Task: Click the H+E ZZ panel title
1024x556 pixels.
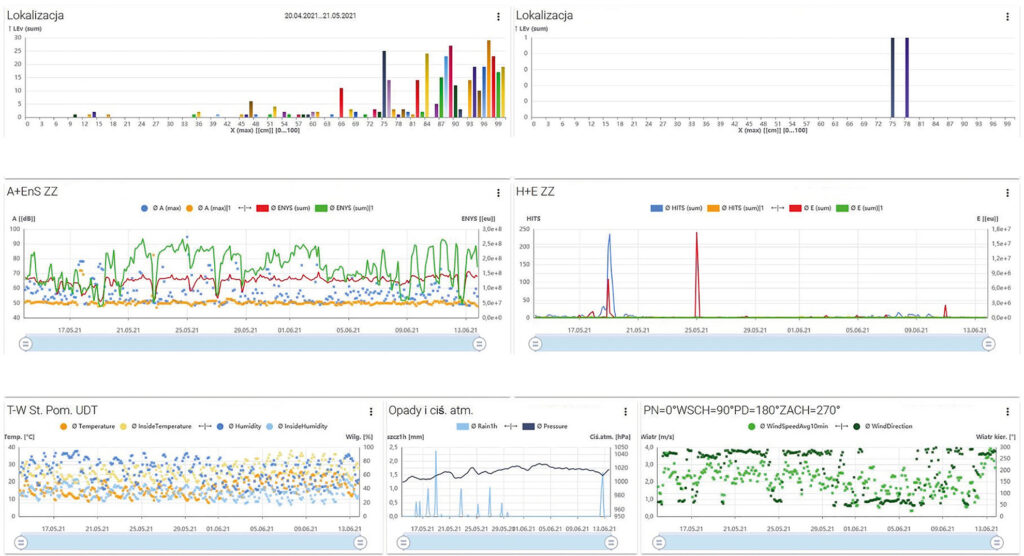Action: 535,192
